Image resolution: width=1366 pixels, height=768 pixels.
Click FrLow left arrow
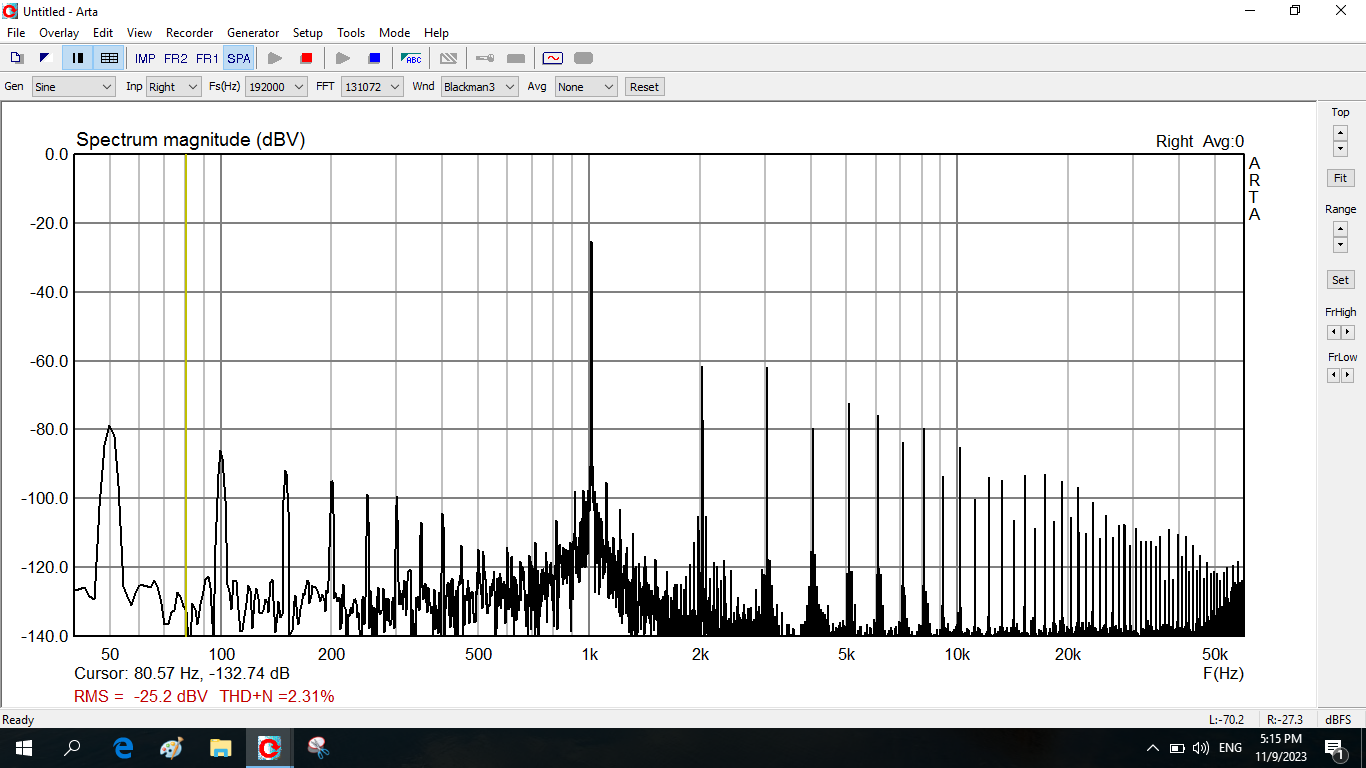point(1333,375)
